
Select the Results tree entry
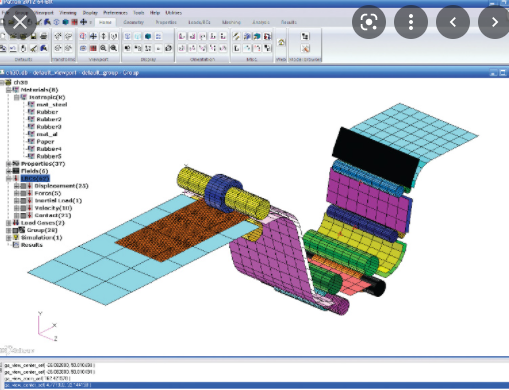tap(32, 245)
